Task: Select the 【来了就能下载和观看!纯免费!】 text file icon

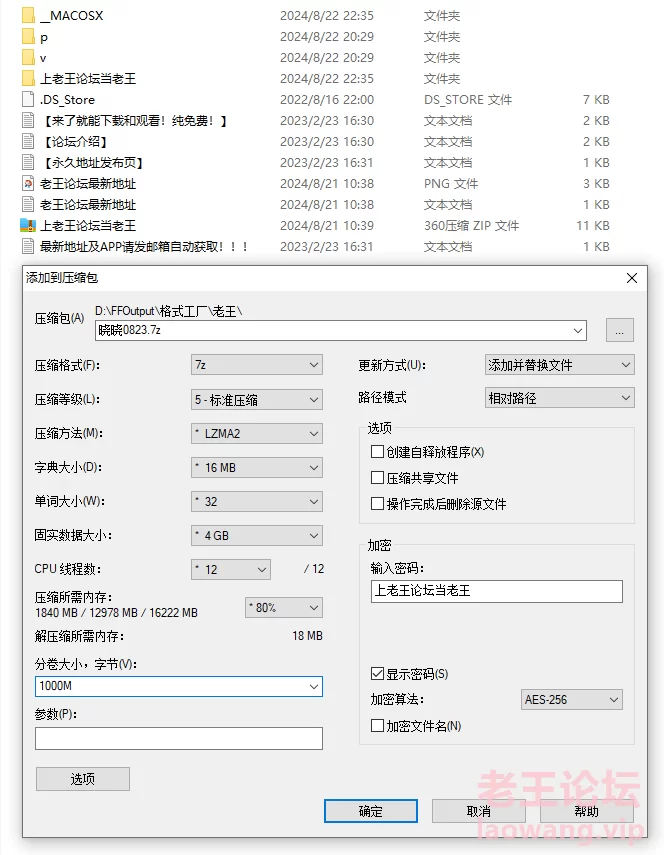Action: (x=28, y=121)
